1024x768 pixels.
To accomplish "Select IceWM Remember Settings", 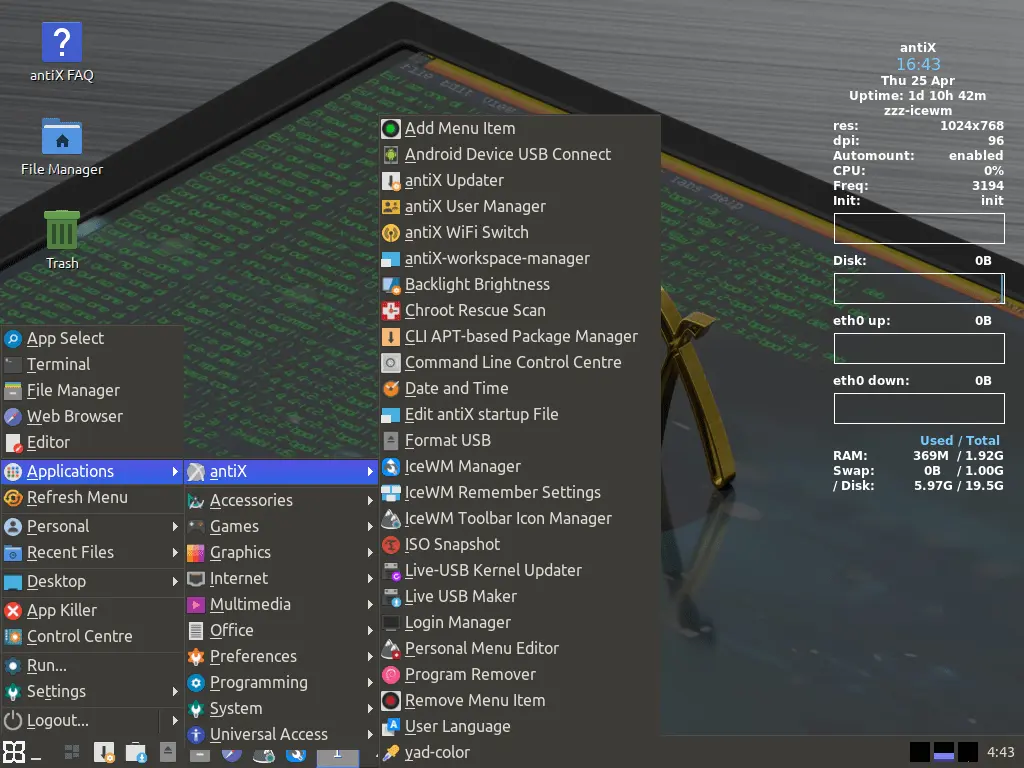I will click(520, 493).
